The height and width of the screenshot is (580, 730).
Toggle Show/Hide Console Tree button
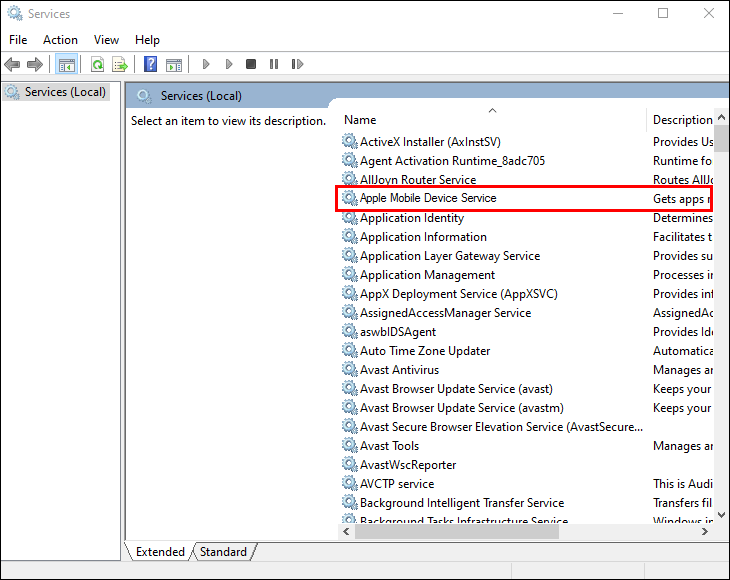pyautogui.click(x=67, y=64)
